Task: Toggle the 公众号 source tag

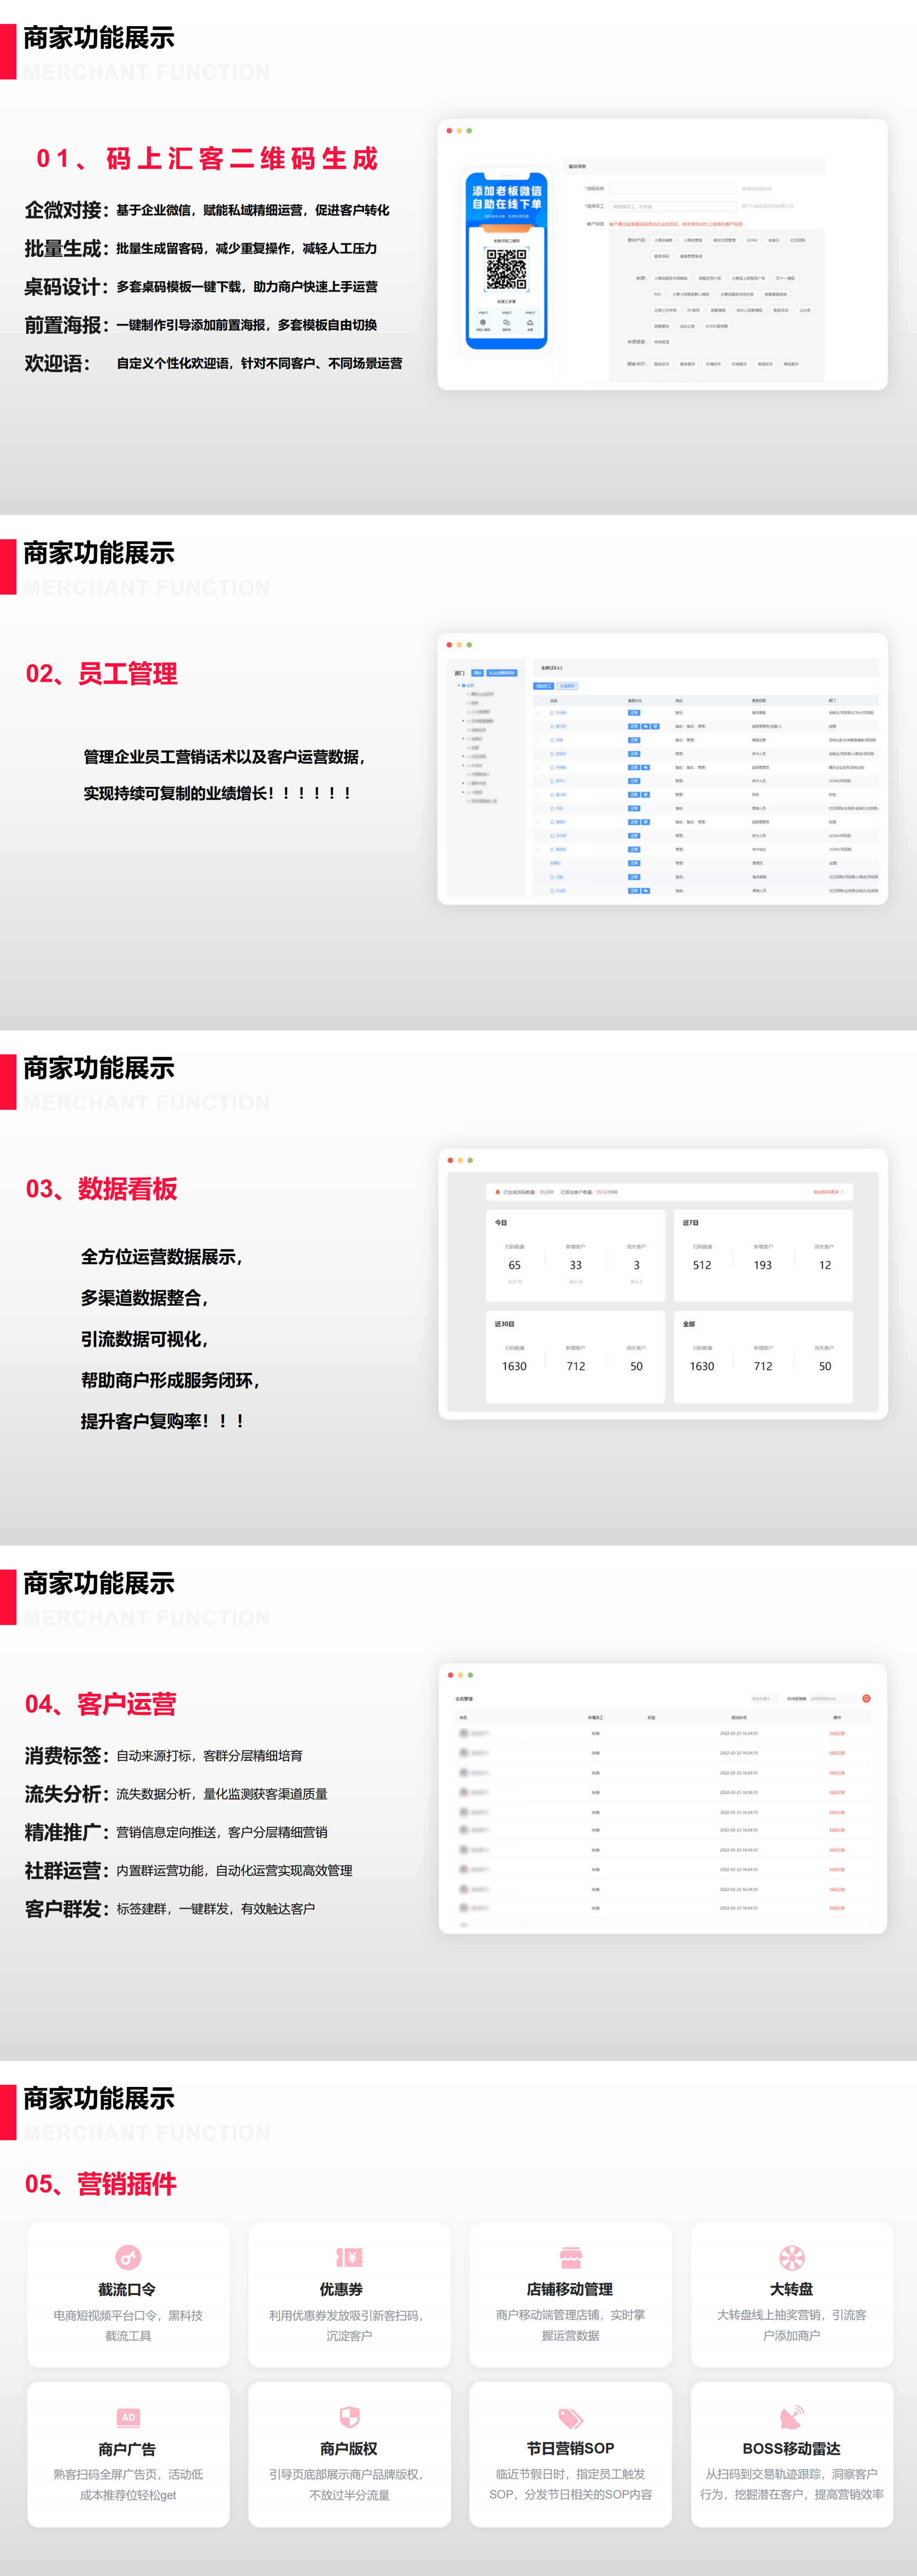Action: click(805, 311)
